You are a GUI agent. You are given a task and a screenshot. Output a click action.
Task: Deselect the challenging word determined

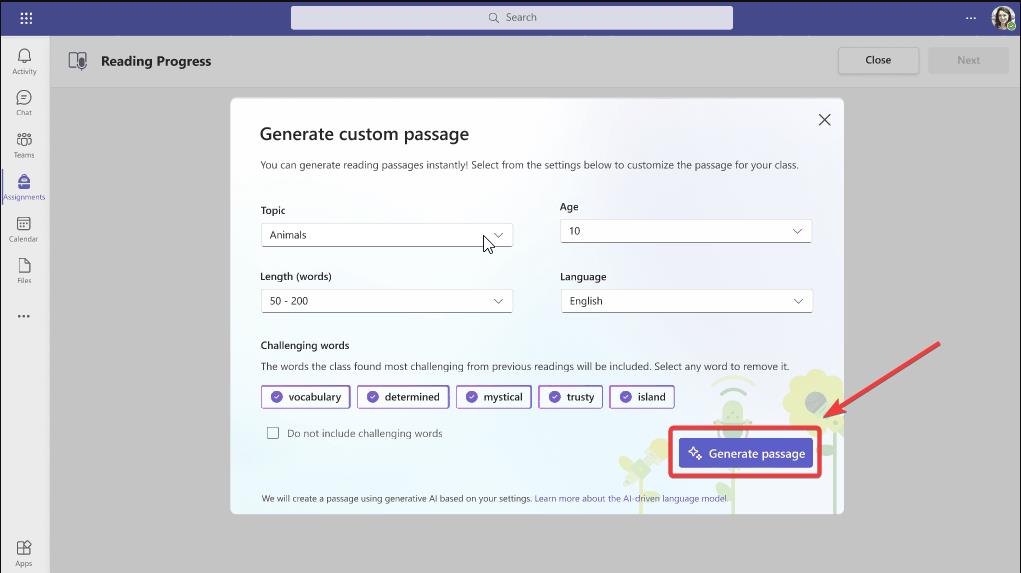pyautogui.click(x=403, y=397)
